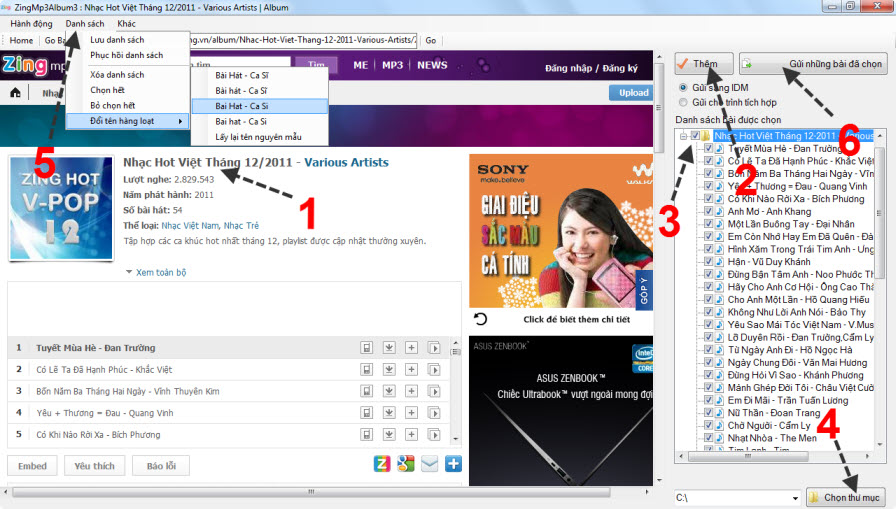Image resolution: width=896 pixels, height=509 pixels.
Task: Open Various Artists link
Action: 346,162
